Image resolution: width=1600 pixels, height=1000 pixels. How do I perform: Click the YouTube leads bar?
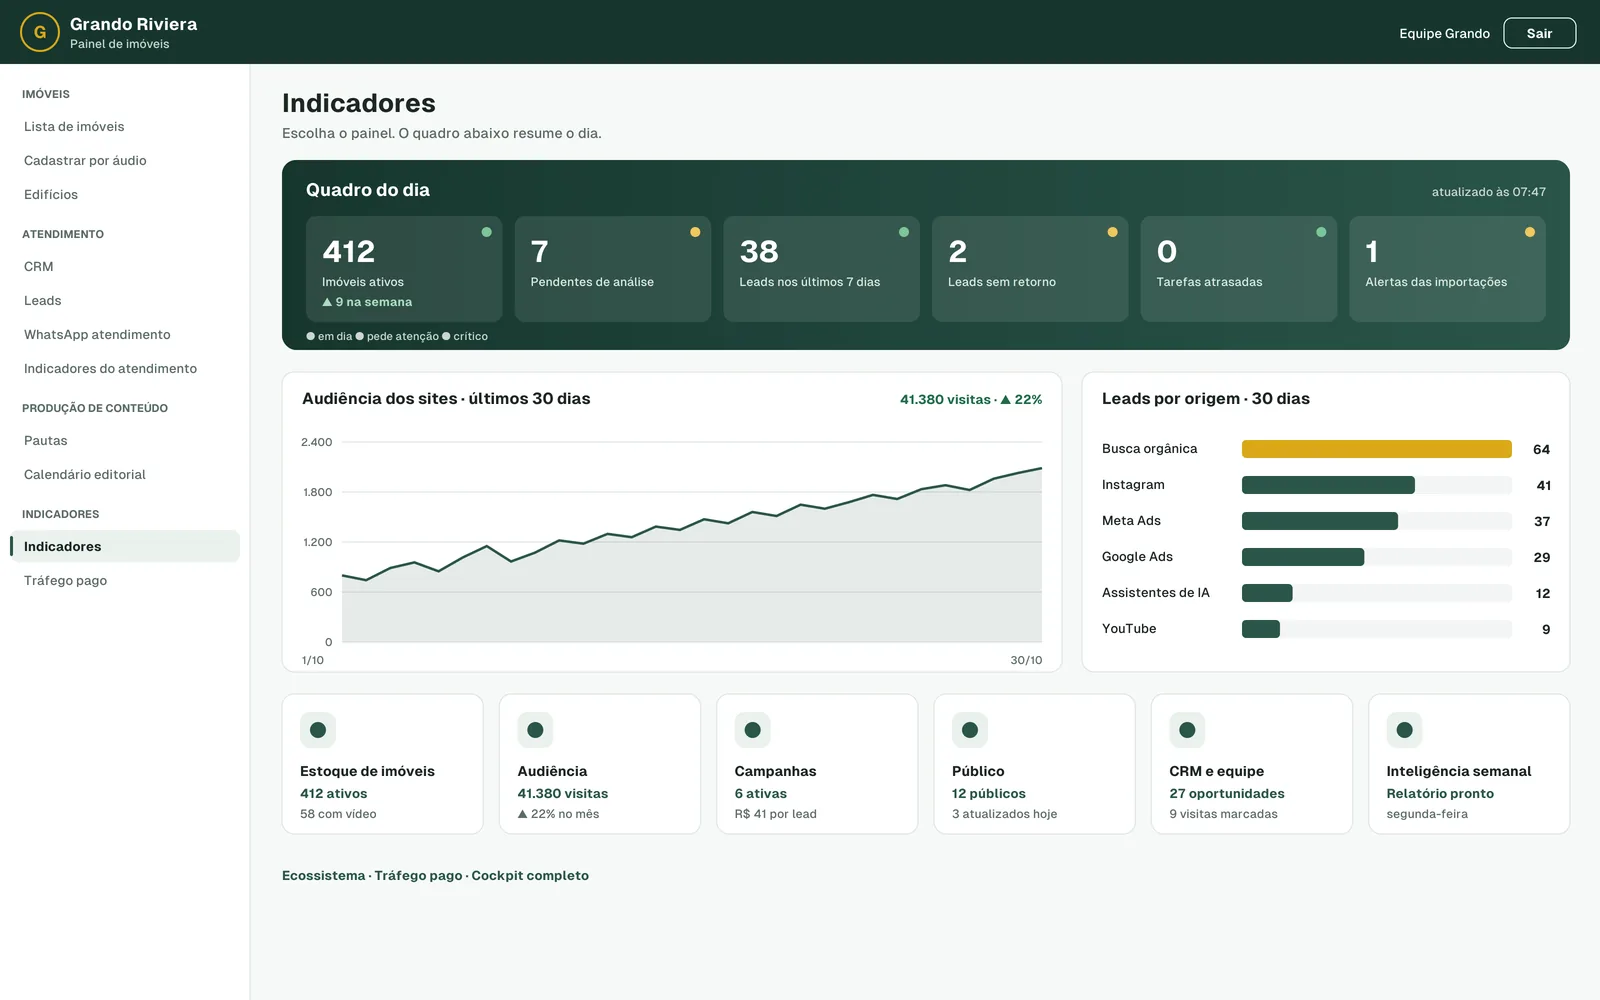pos(1261,629)
